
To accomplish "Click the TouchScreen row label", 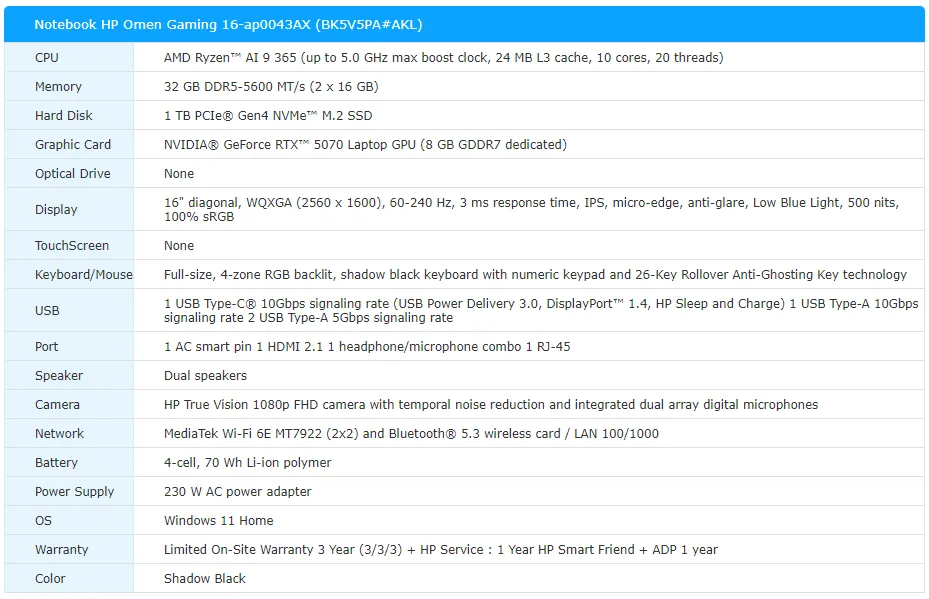I will pyautogui.click(x=72, y=246).
